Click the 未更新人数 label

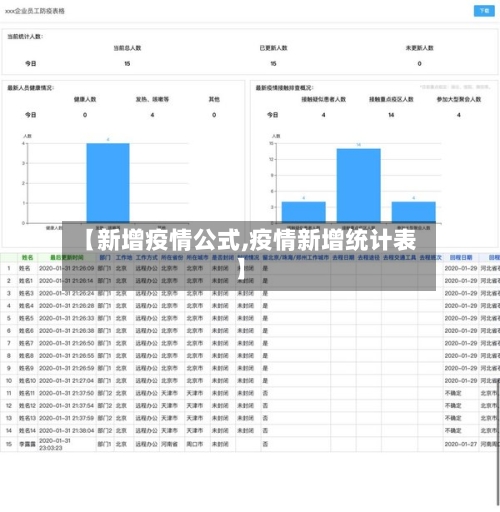pyautogui.click(x=419, y=48)
